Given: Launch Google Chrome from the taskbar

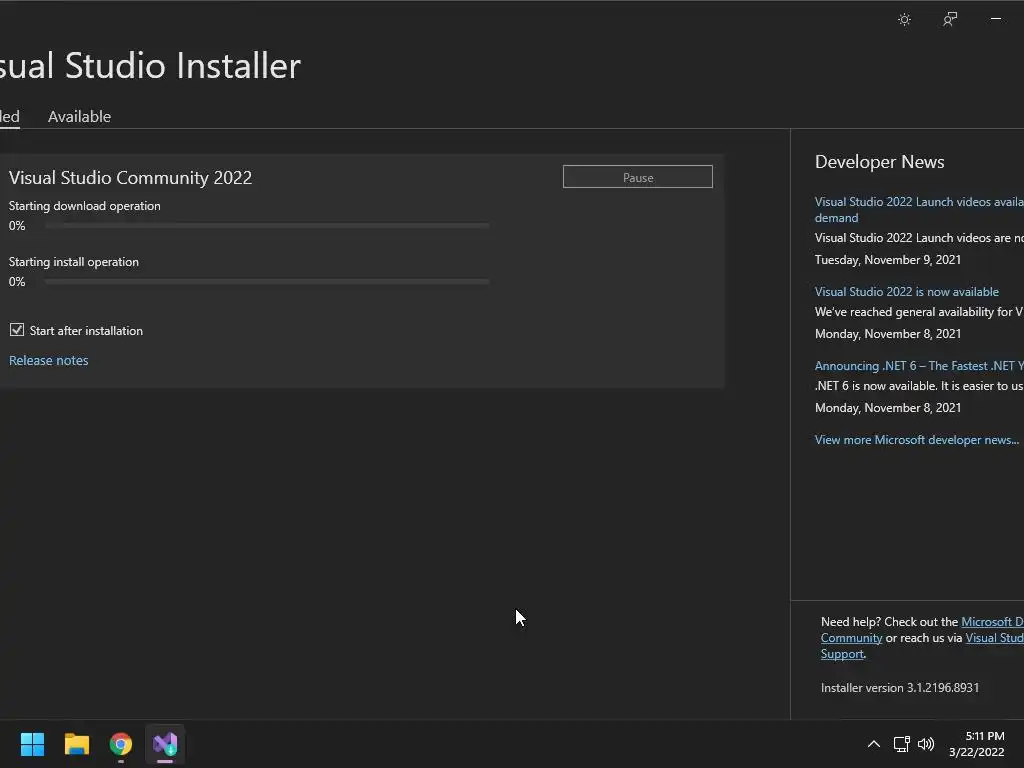Looking at the screenshot, I should 121,744.
